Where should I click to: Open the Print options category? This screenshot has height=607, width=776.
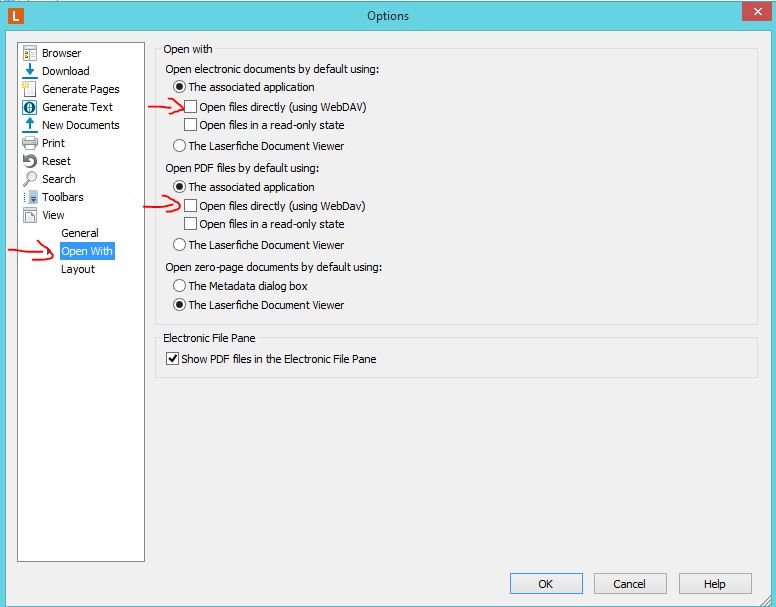pyautogui.click(x=53, y=143)
